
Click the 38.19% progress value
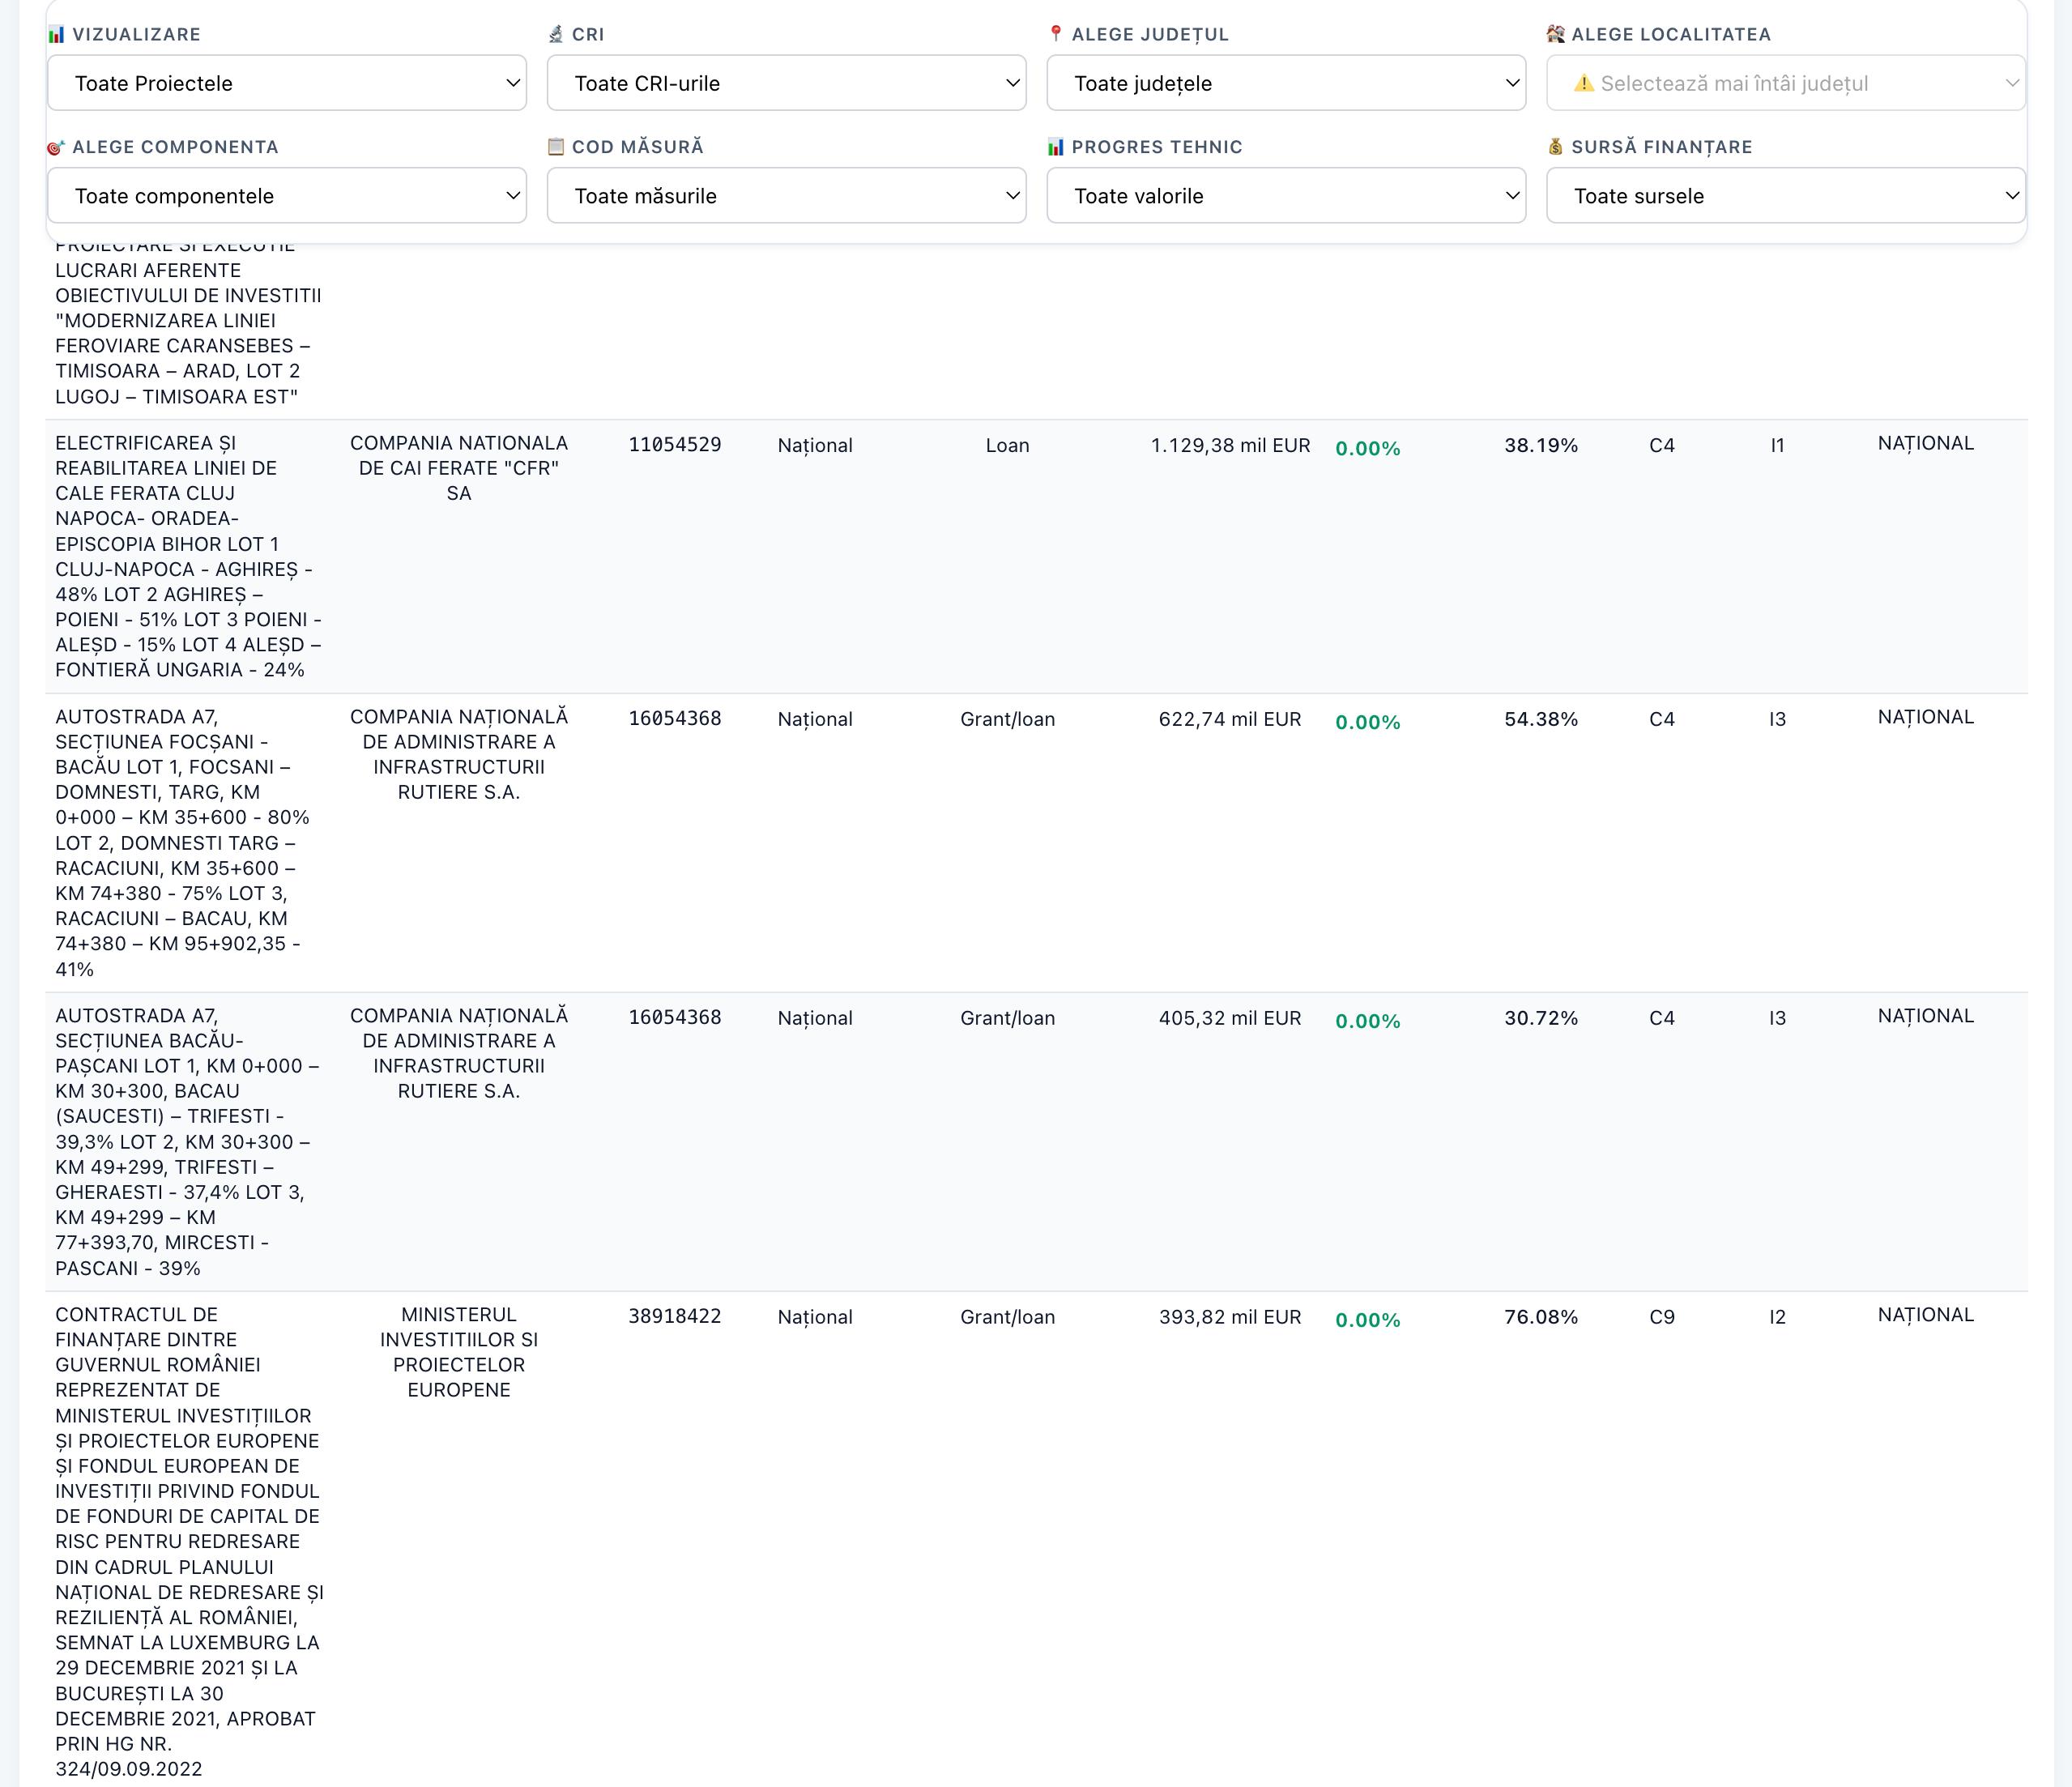click(1541, 445)
